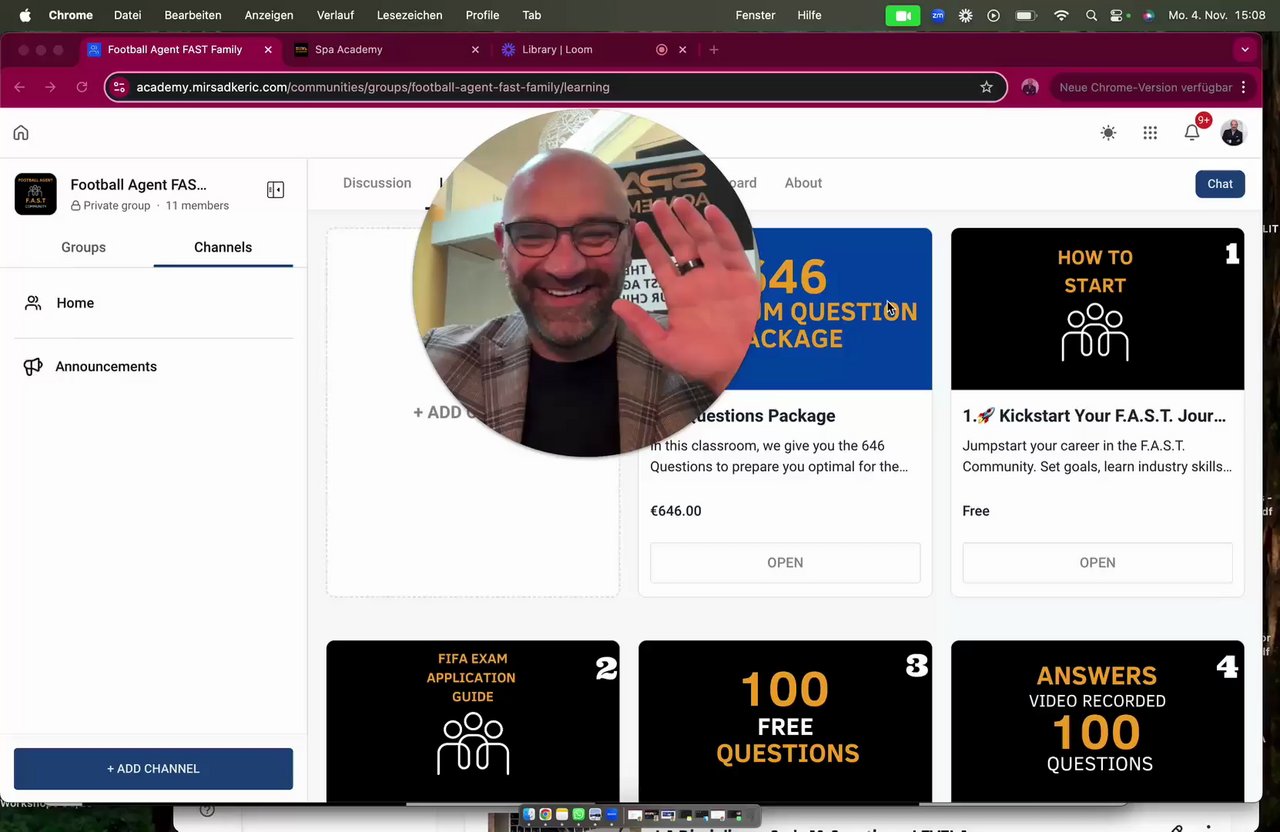Close the Football Agent FAST Family tab
The height and width of the screenshot is (832, 1280).
click(x=266, y=49)
